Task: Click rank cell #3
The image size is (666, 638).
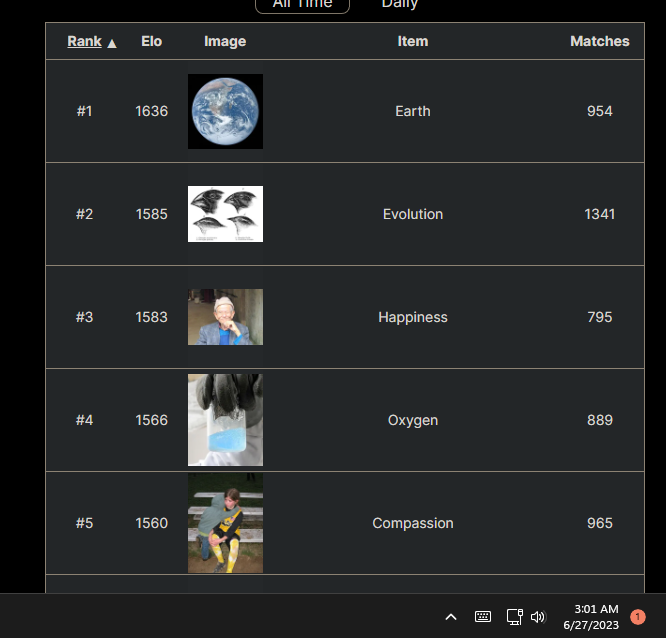Action: tap(84, 317)
